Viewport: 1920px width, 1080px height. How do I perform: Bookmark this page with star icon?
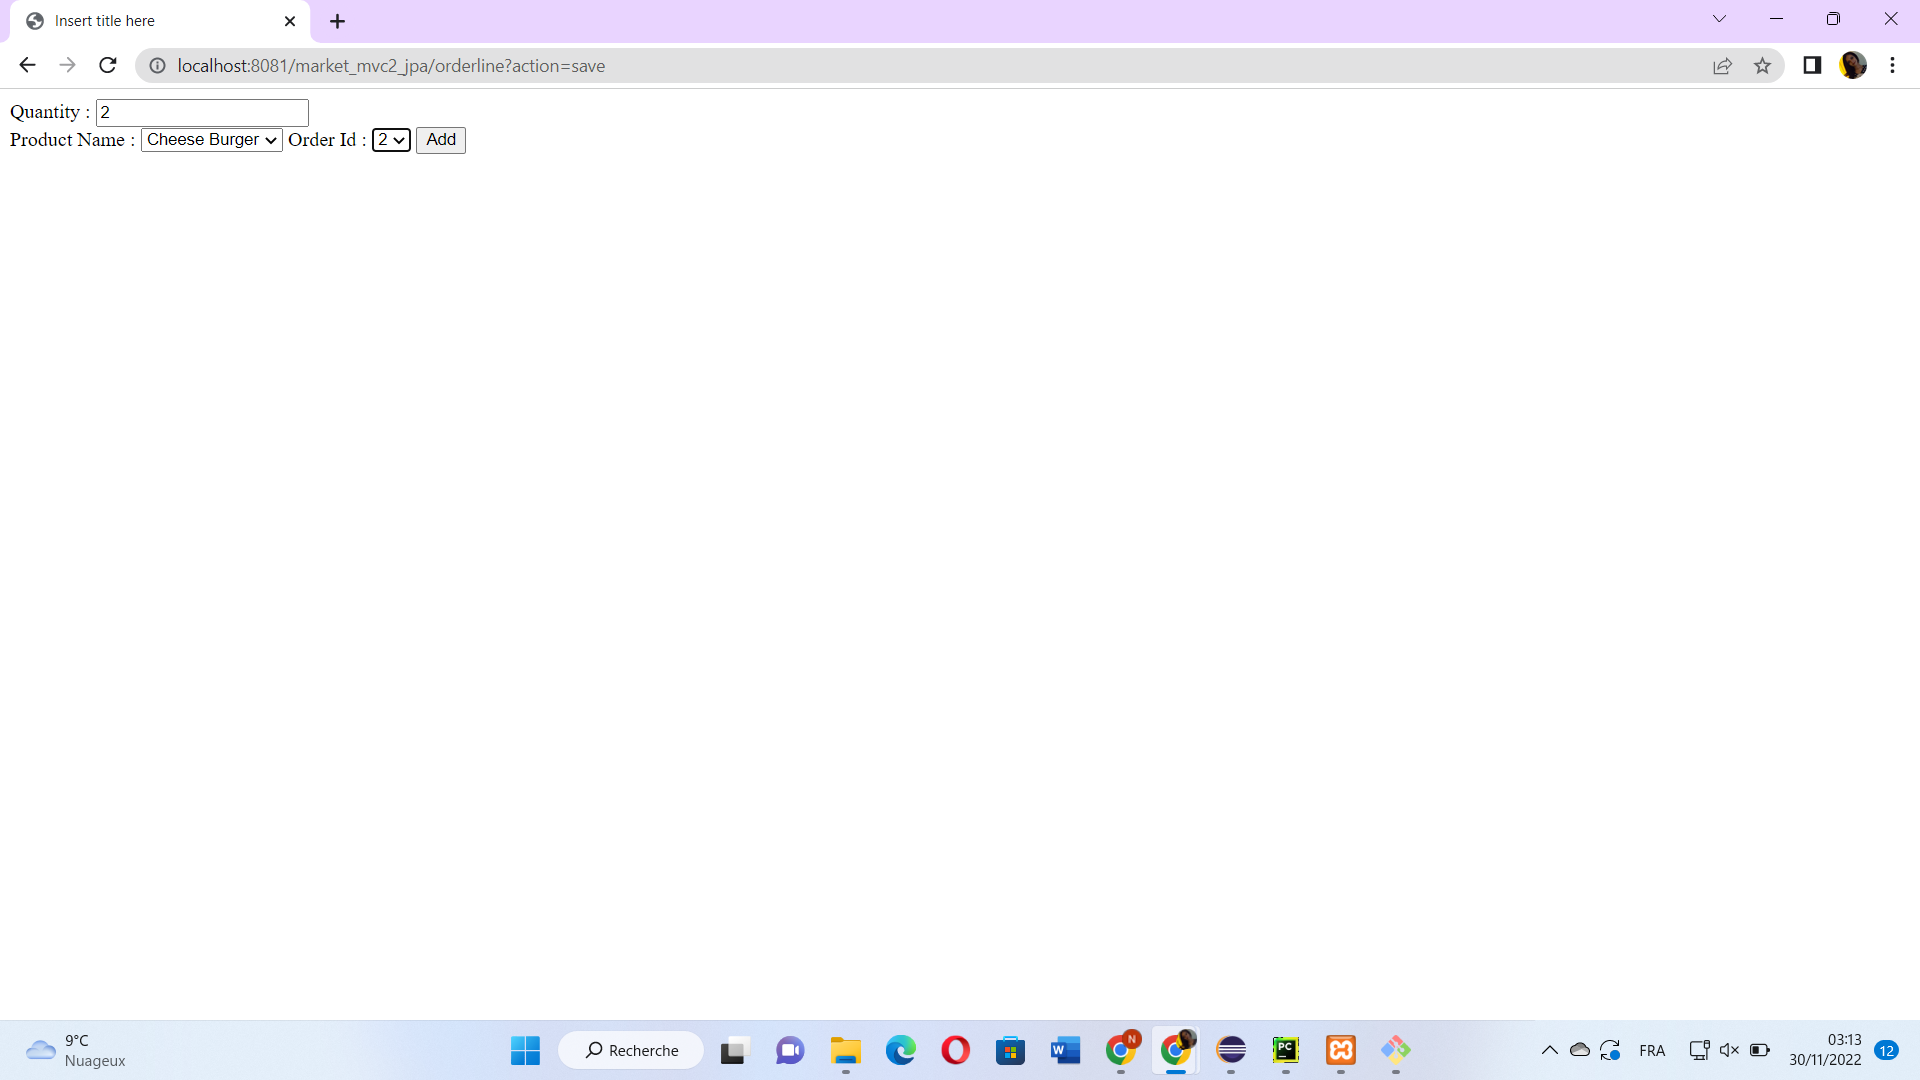point(1762,66)
